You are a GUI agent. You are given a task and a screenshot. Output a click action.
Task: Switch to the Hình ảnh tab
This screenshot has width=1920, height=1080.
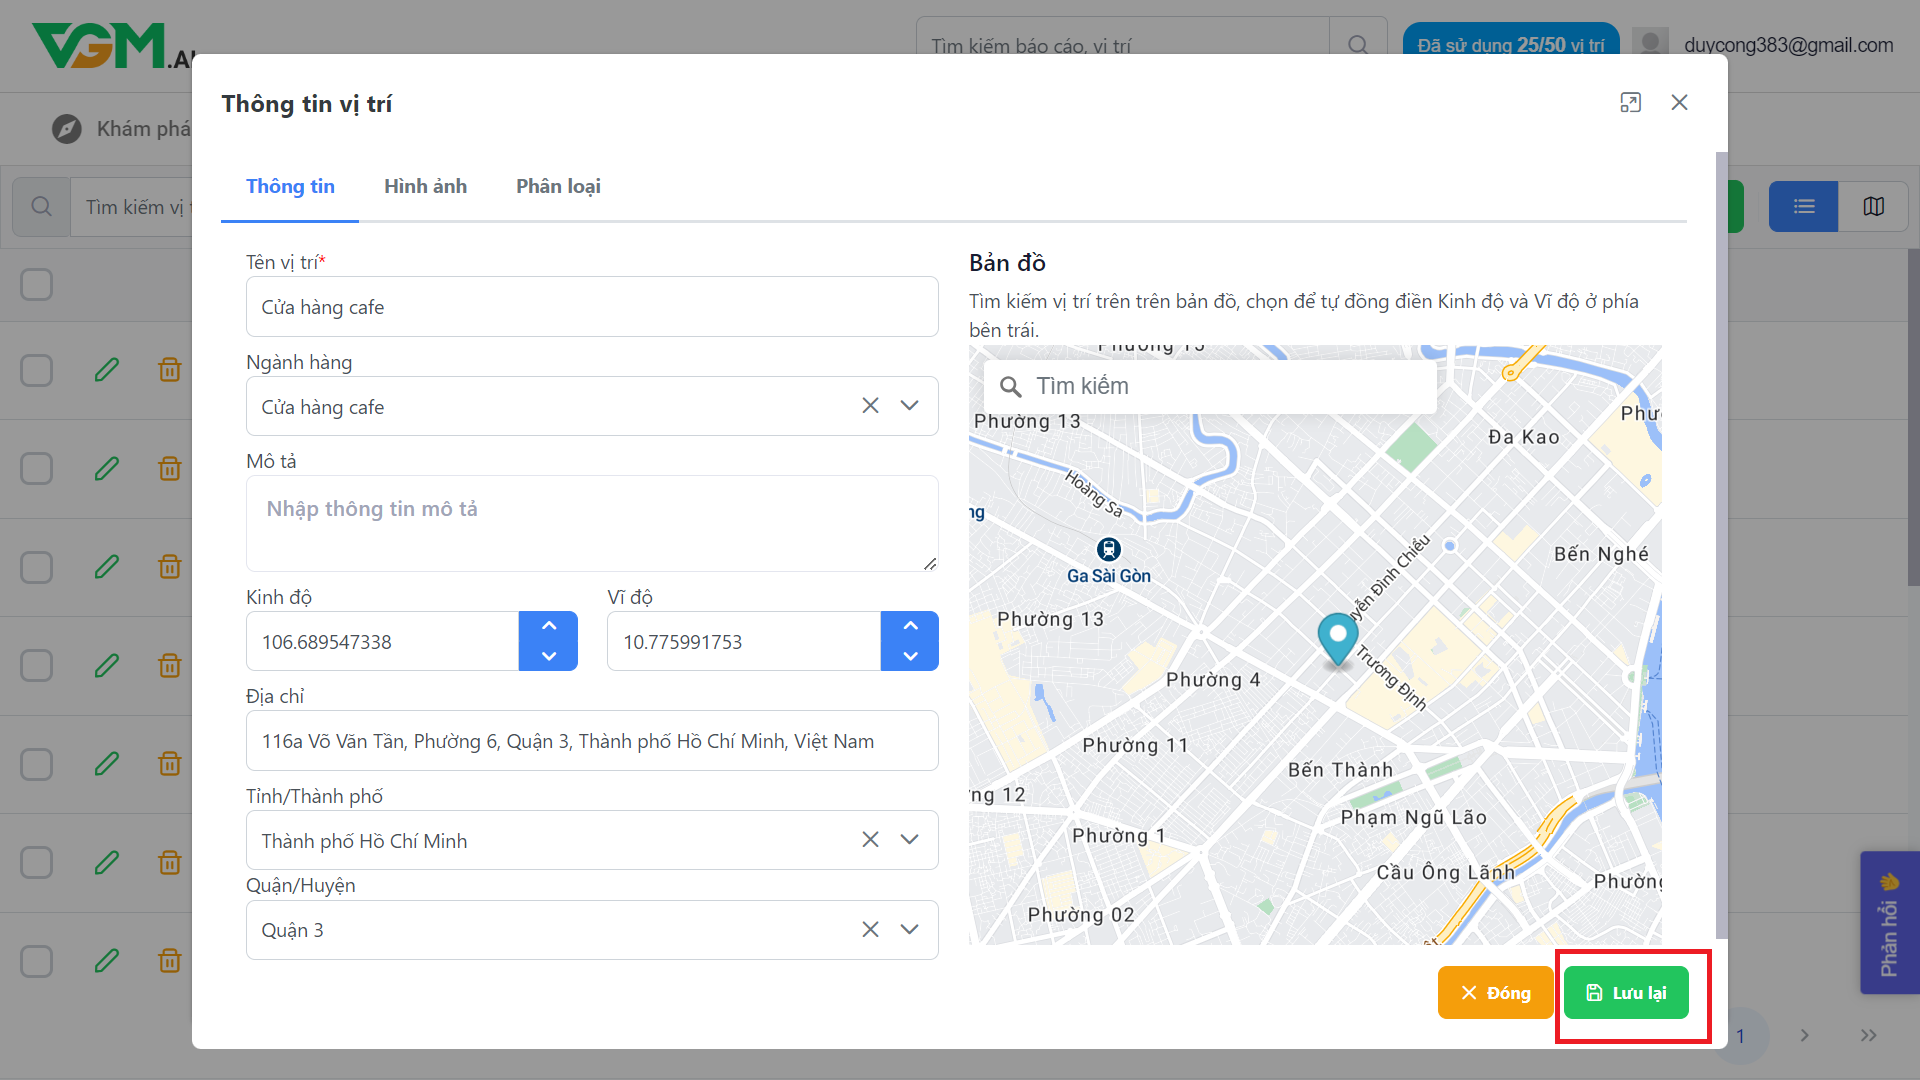425,187
